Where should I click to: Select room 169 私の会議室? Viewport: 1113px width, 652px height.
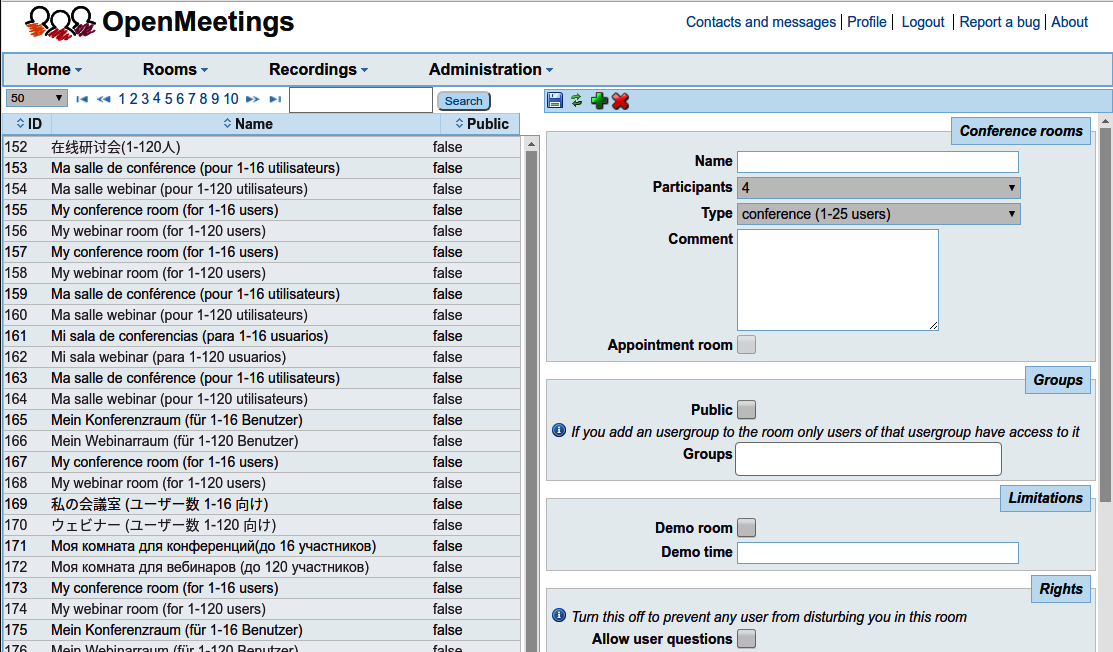261,504
